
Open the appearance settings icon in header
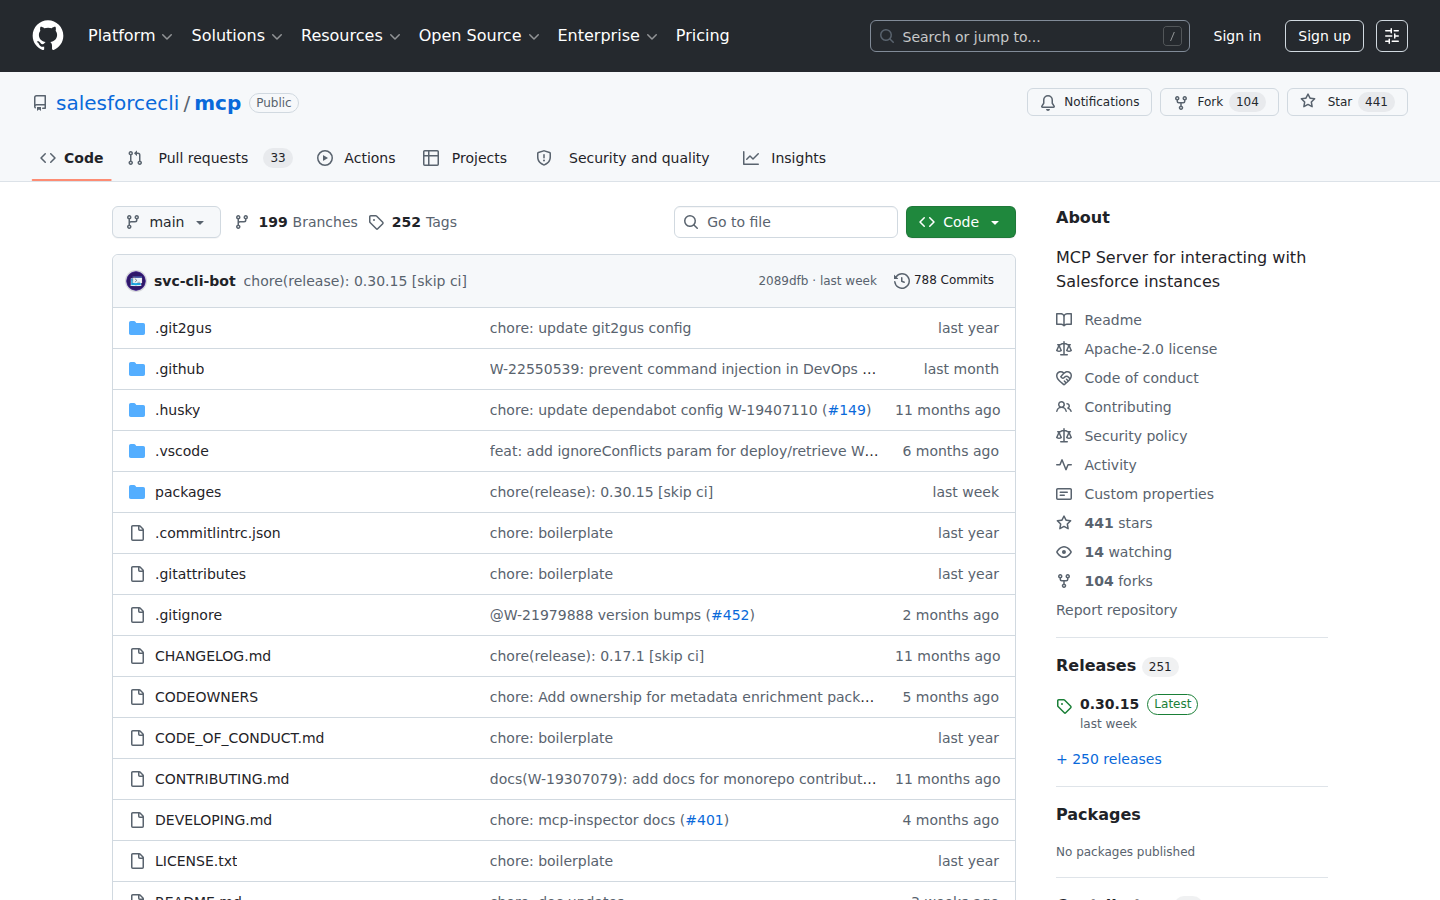(x=1392, y=36)
